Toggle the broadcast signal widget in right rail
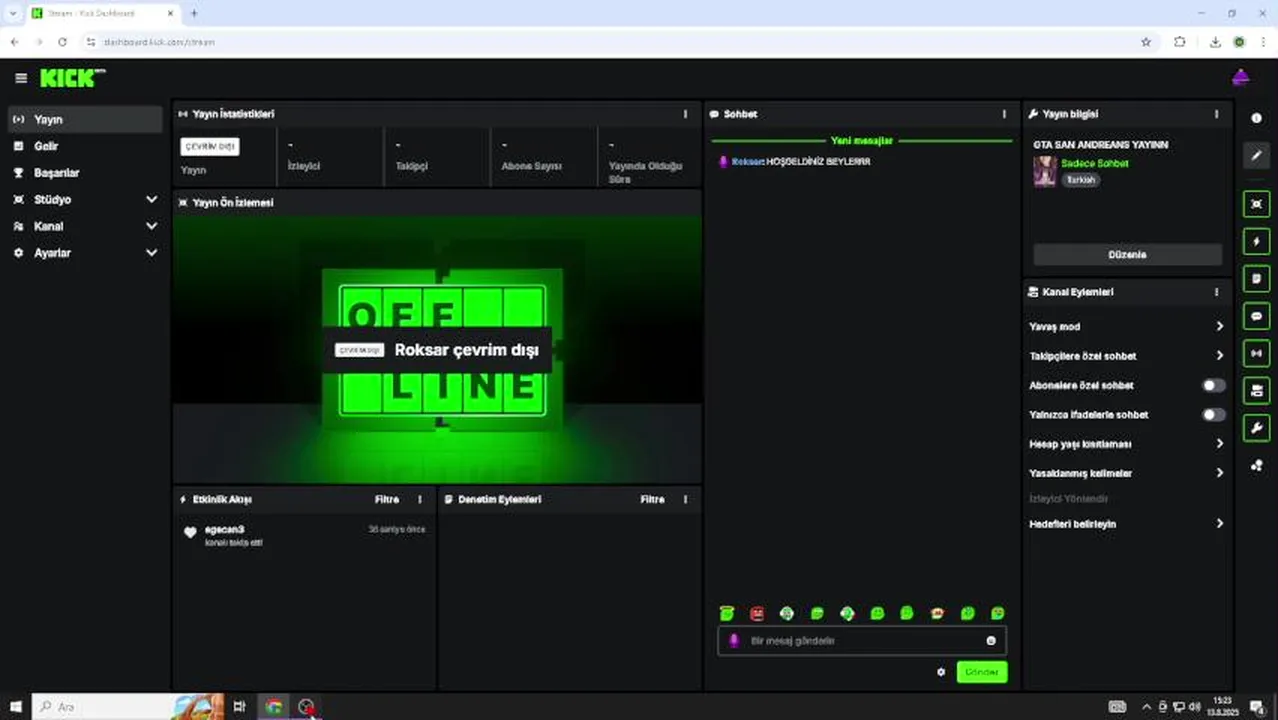The height and width of the screenshot is (720, 1278). 1256,353
